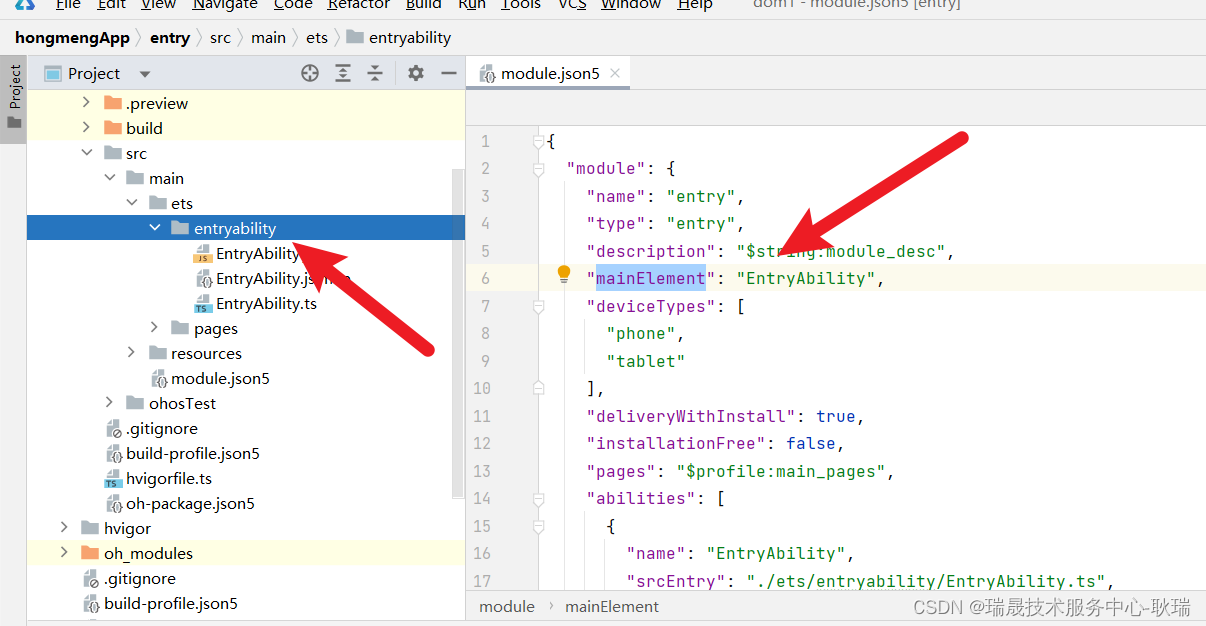This screenshot has height=626, width=1206.
Task: Open the Refactor menu
Action: (x=359, y=5)
